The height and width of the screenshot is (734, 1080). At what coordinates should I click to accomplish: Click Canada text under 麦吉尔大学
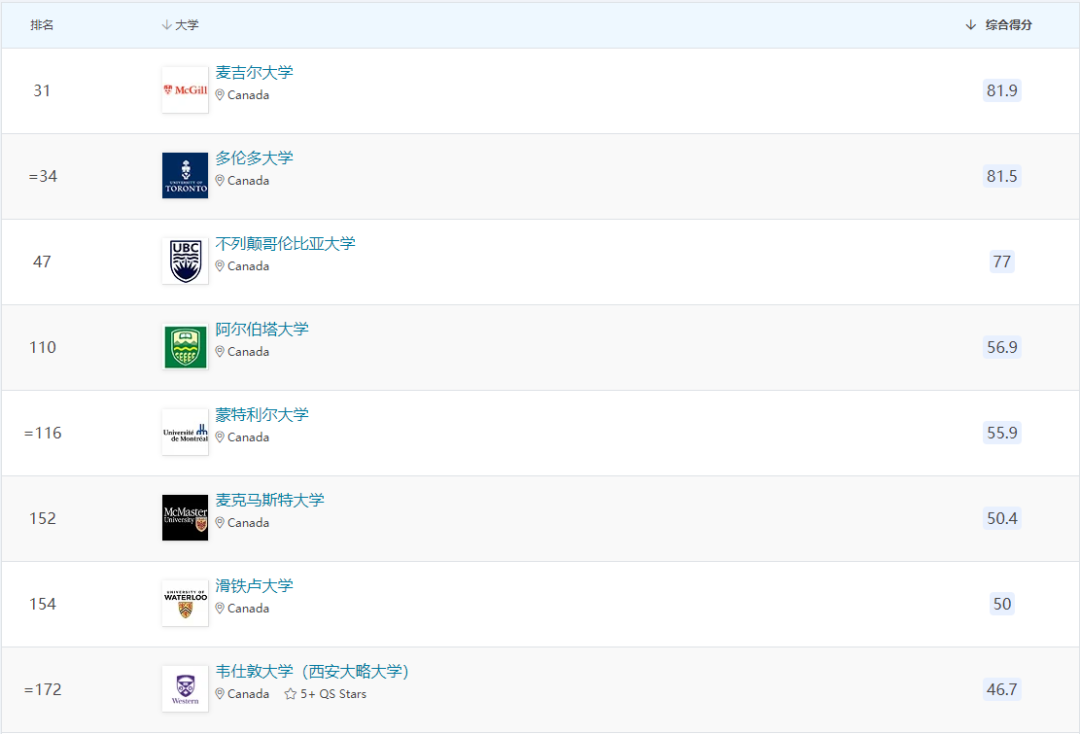[249, 95]
